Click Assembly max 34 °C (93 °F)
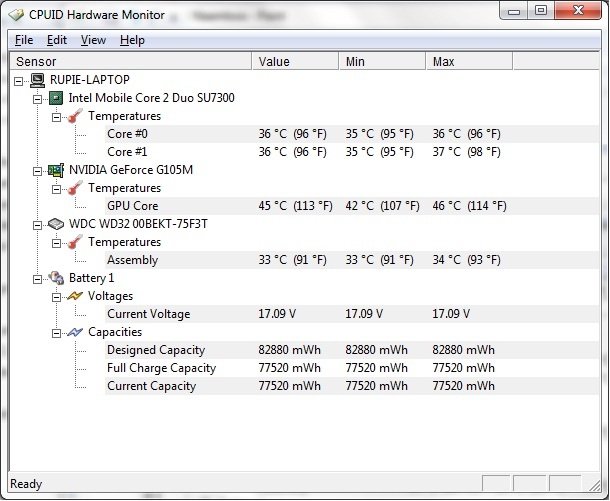 tap(466, 260)
